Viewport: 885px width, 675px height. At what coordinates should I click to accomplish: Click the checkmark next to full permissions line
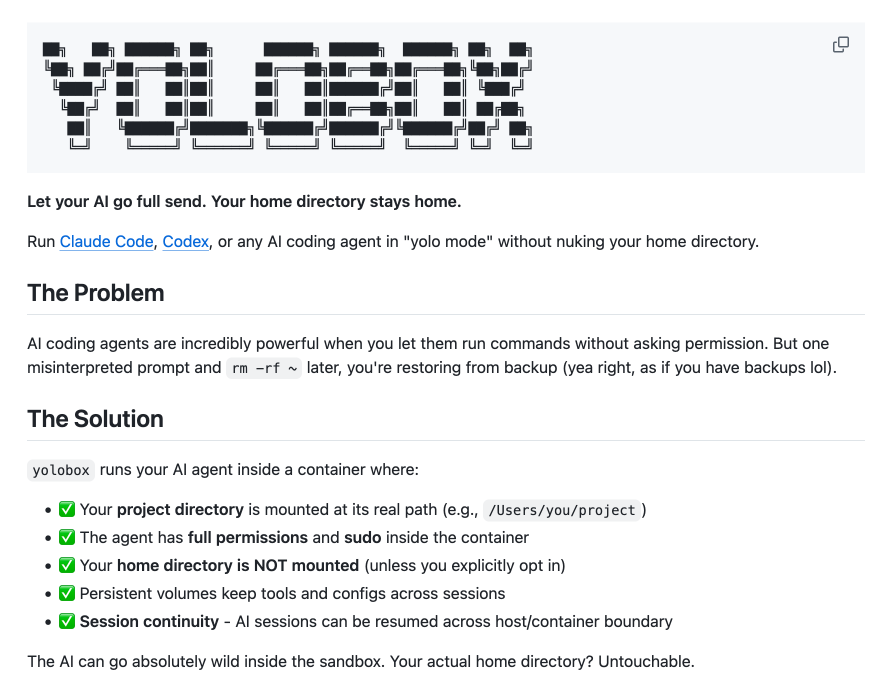(67, 538)
